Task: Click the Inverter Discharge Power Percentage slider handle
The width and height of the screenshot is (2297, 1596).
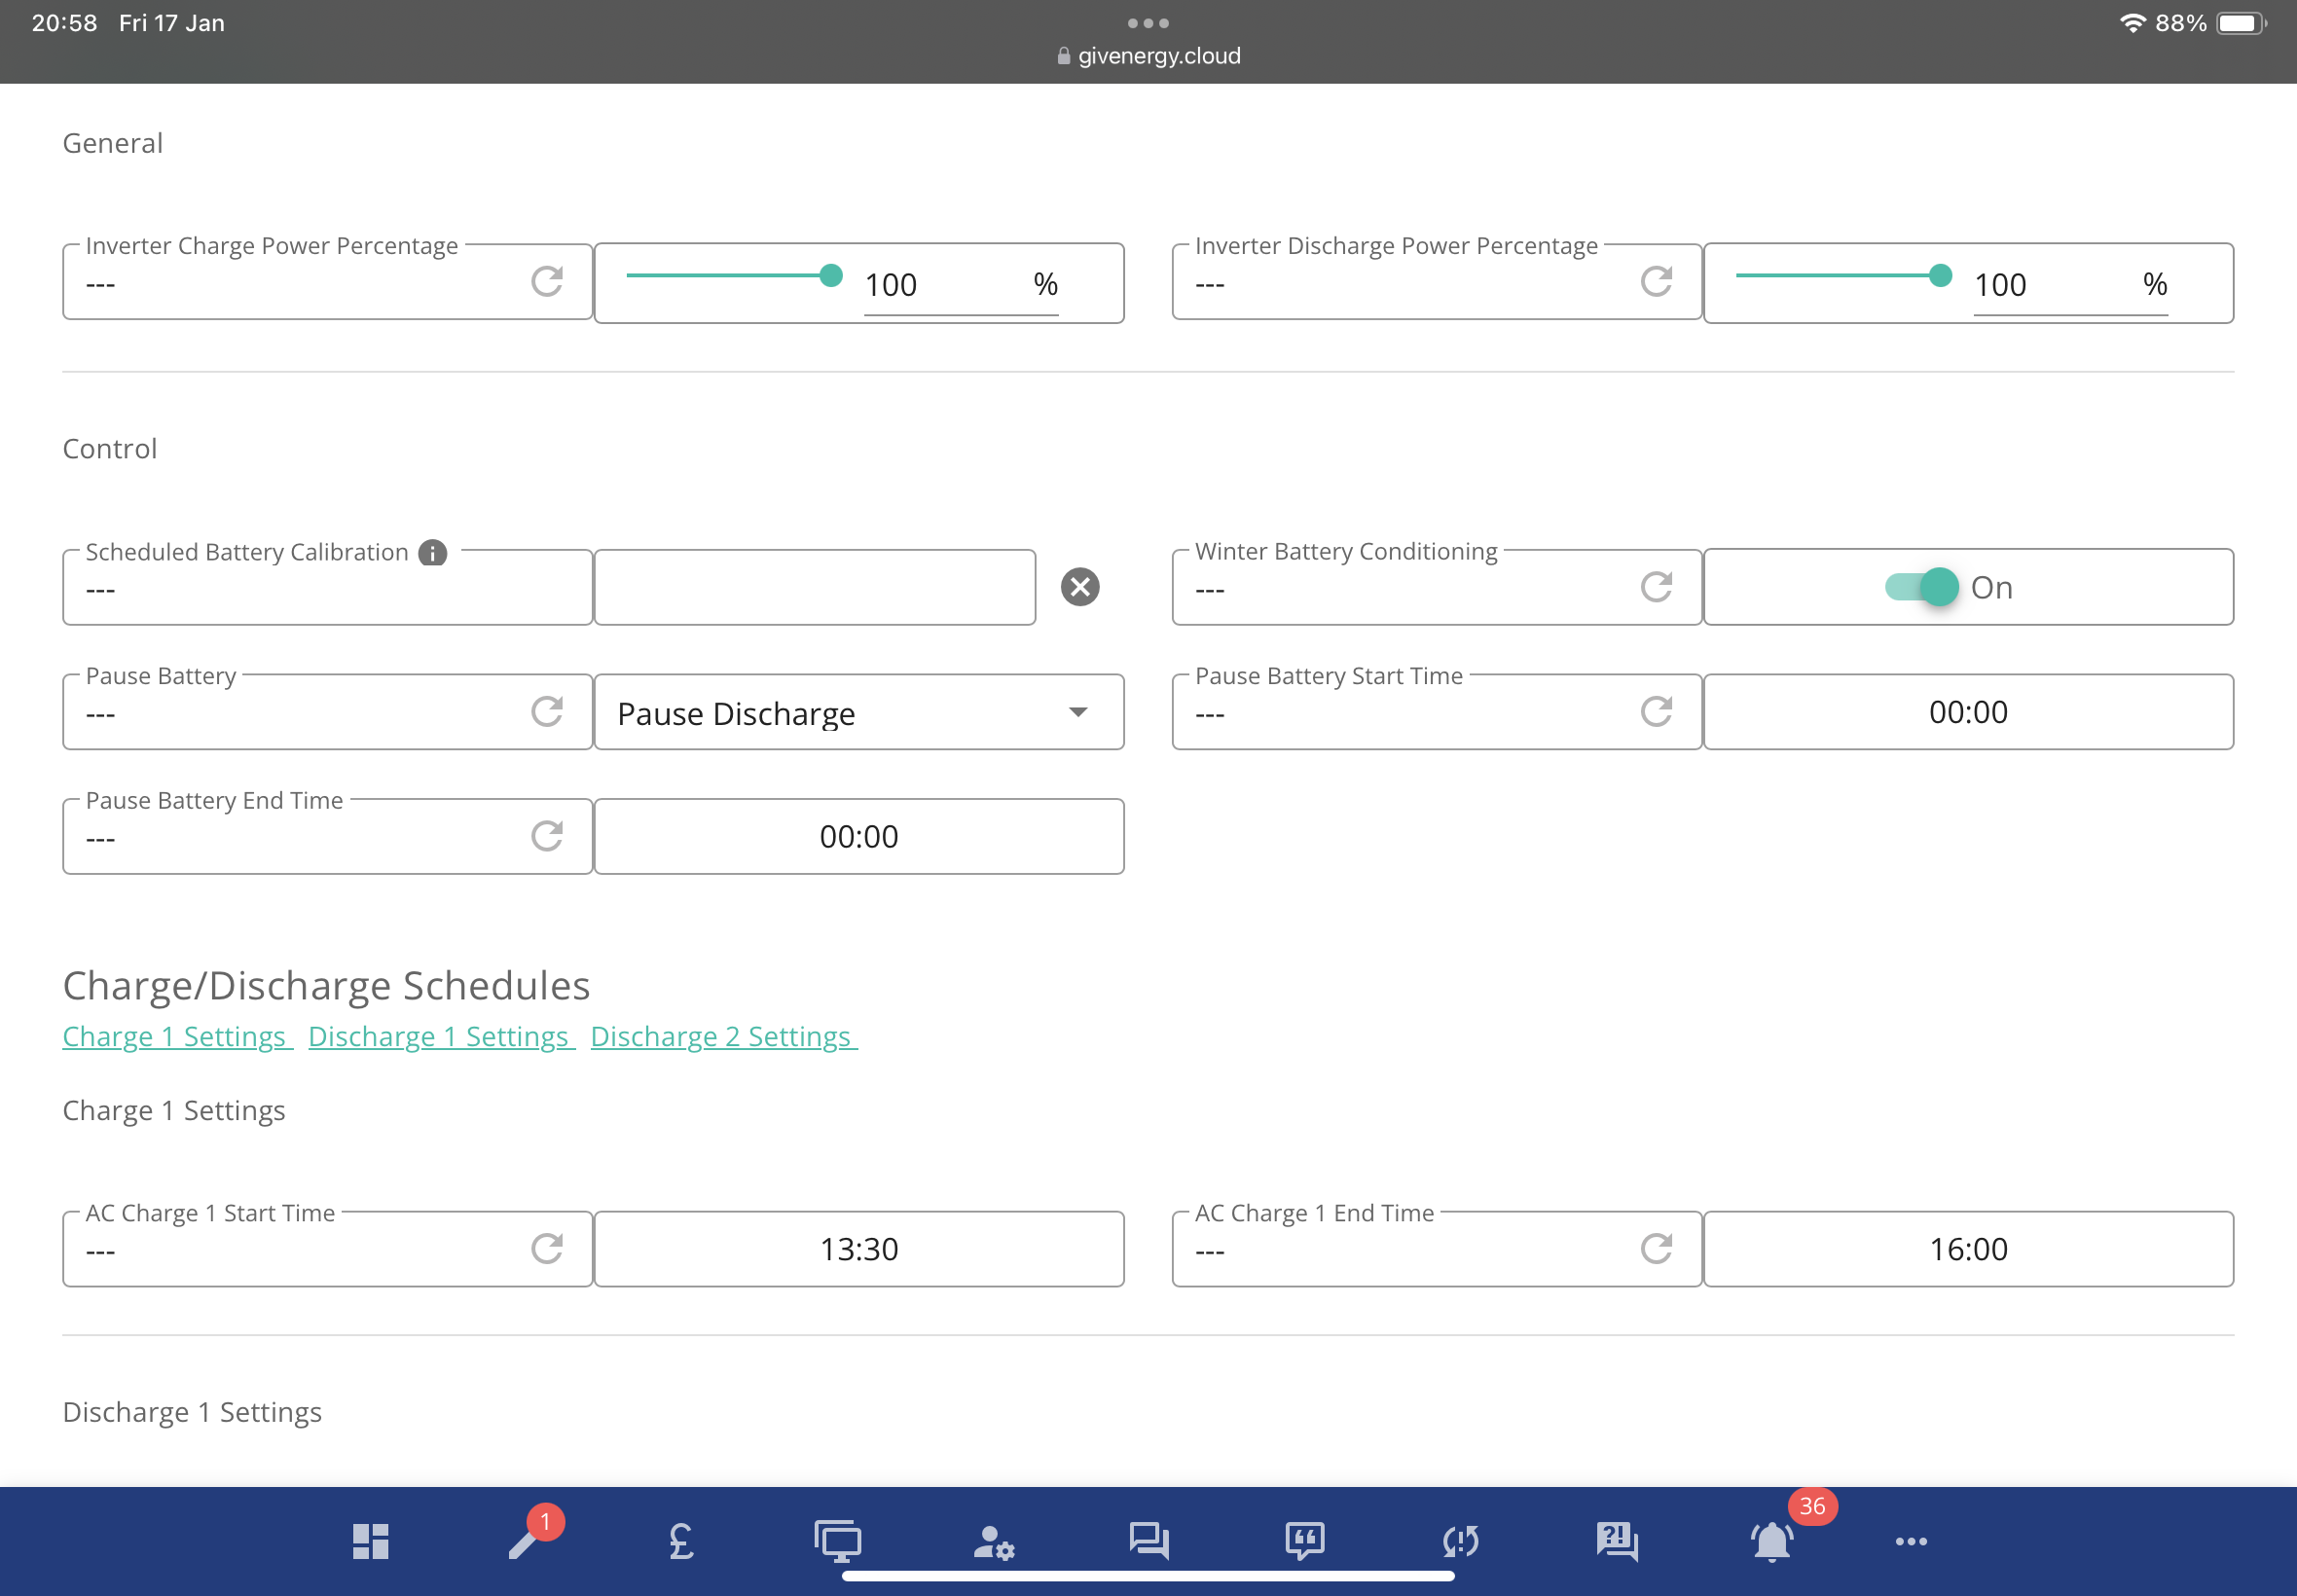Action: (x=1940, y=275)
